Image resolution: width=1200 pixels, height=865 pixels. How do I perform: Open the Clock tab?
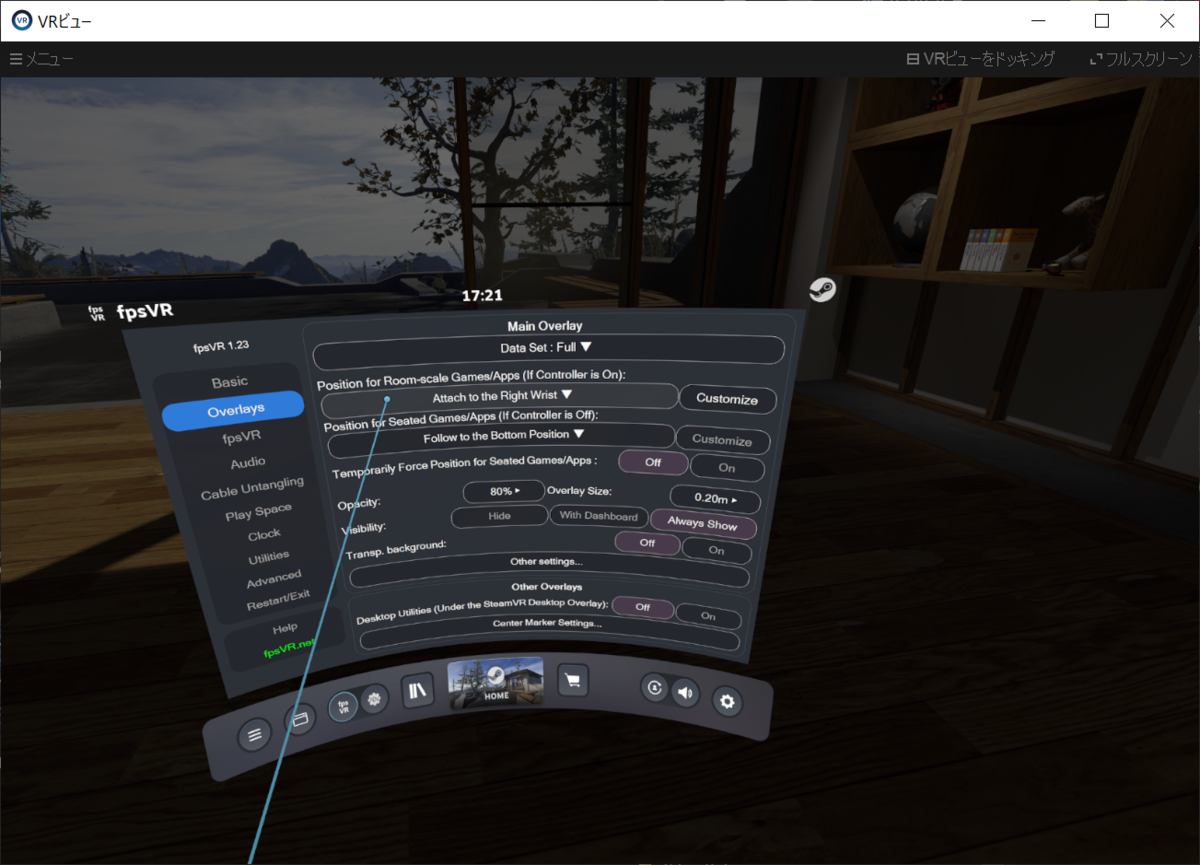click(x=265, y=535)
